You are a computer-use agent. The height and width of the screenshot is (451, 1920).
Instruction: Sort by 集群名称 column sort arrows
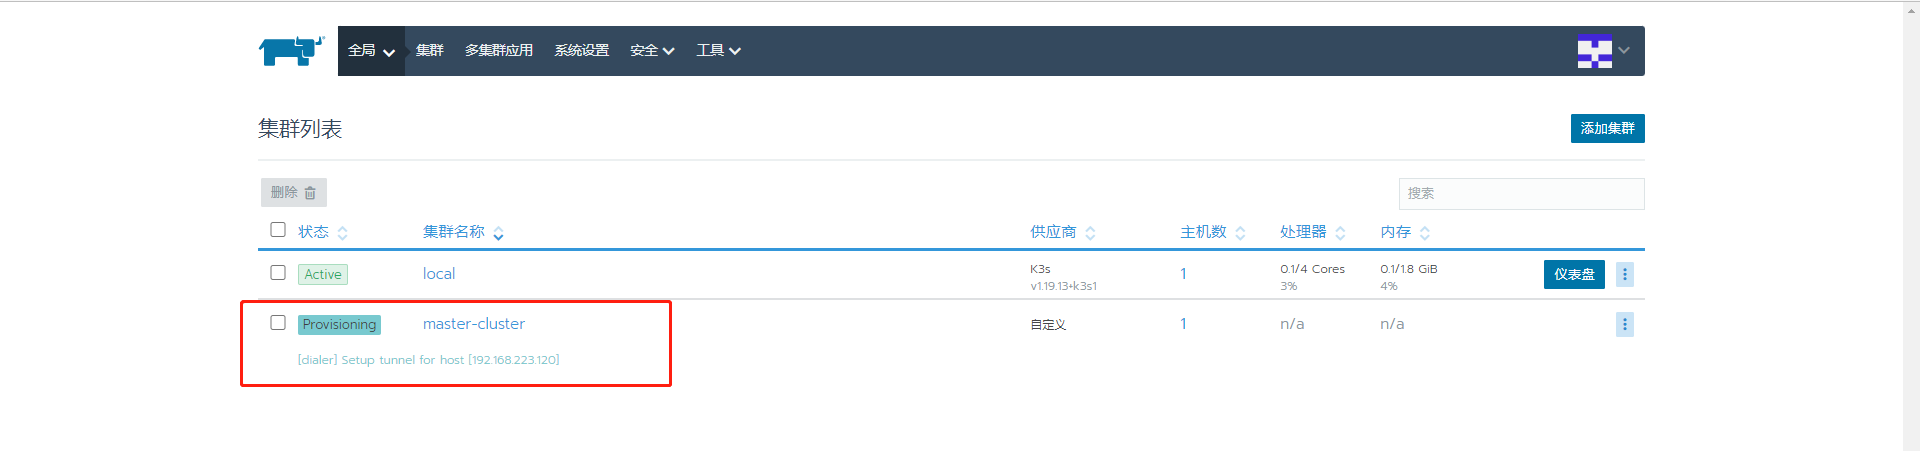[x=498, y=233]
